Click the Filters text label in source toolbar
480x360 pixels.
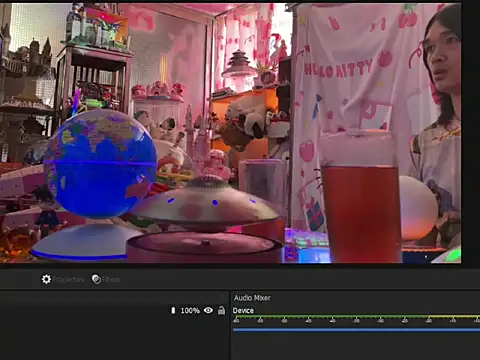click(x=111, y=280)
